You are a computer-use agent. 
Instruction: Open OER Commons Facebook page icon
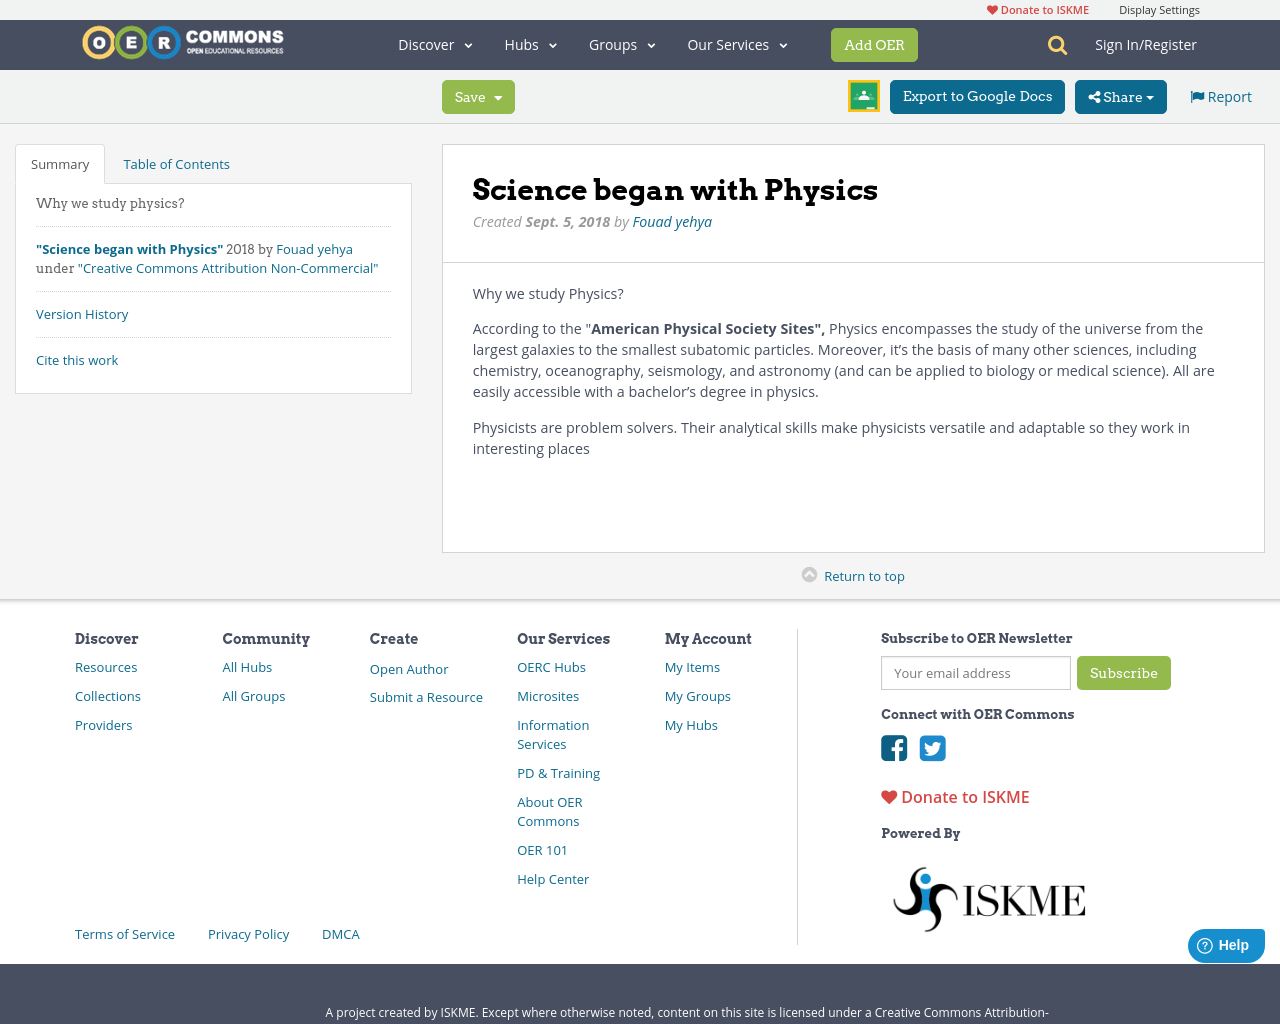893,747
